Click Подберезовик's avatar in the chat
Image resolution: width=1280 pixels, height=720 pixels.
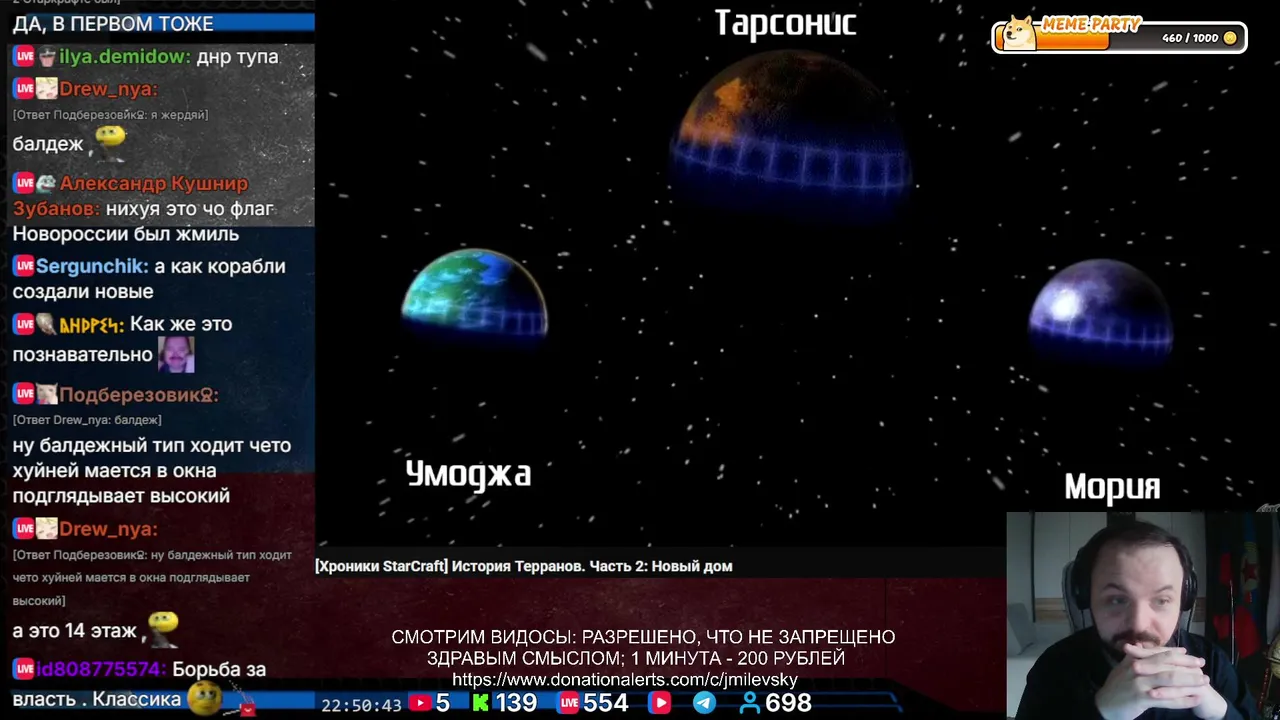[47, 395]
